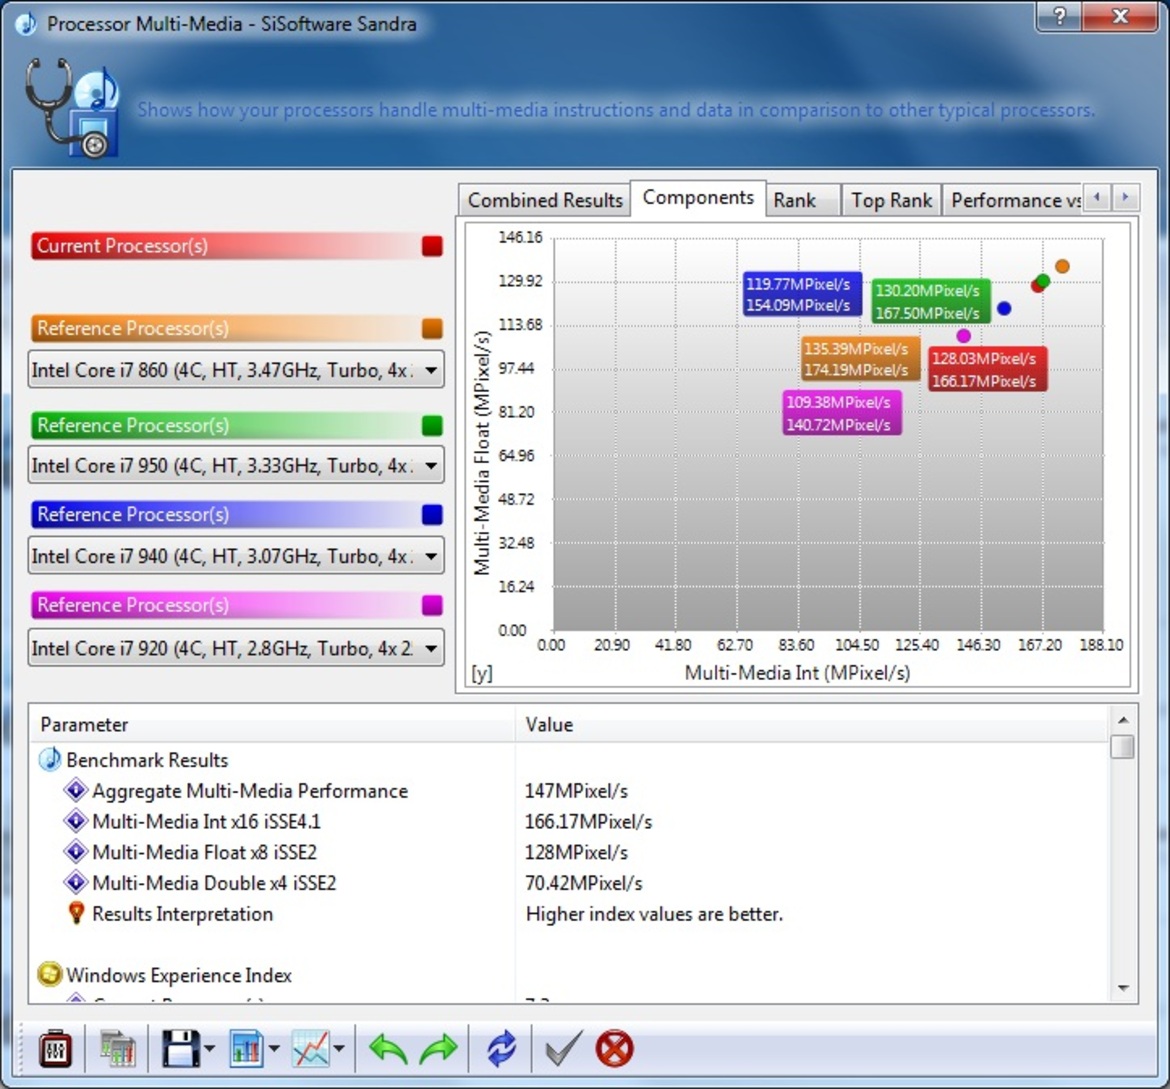Screen dimensions: 1170x1089
Task: Click the Multi-Media Float x8 diamond icon
Action: [x=75, y=851]
